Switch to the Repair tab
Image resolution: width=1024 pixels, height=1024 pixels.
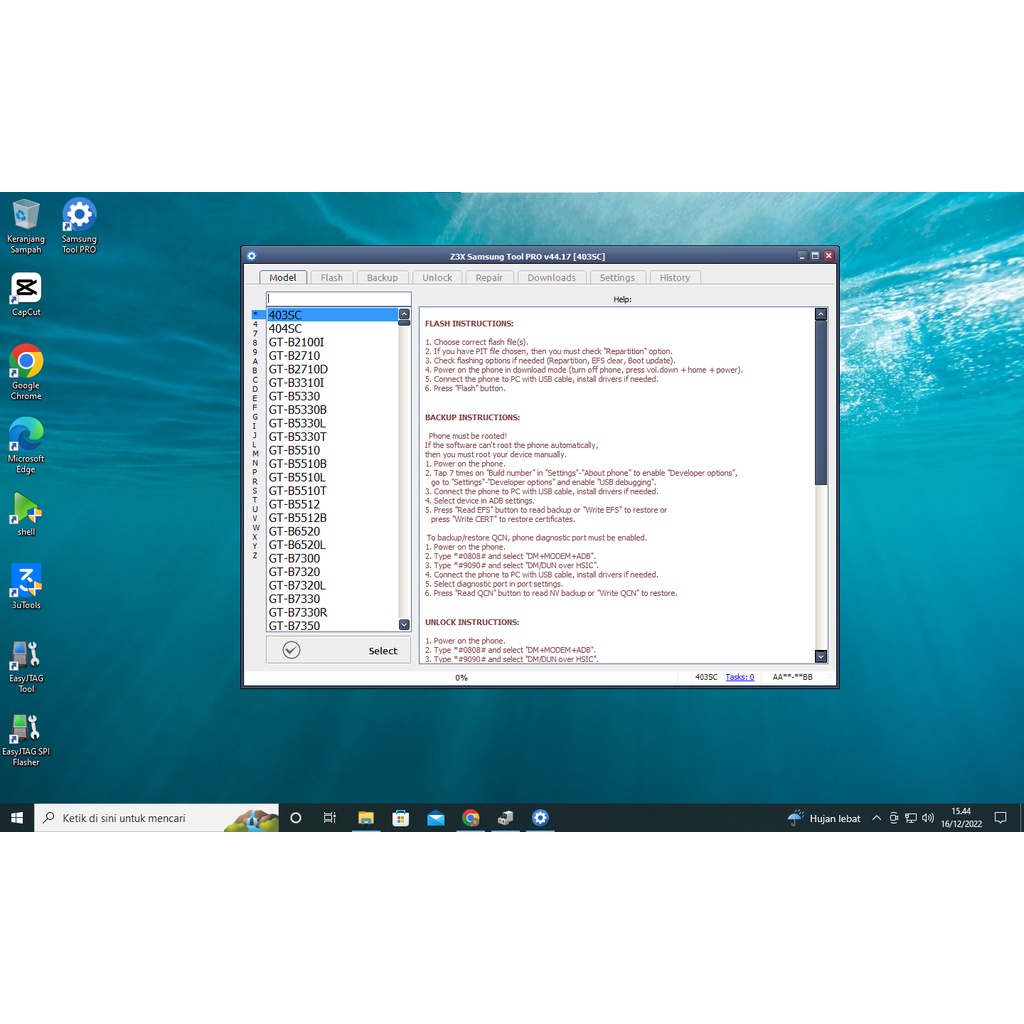[x=489, y=278]
